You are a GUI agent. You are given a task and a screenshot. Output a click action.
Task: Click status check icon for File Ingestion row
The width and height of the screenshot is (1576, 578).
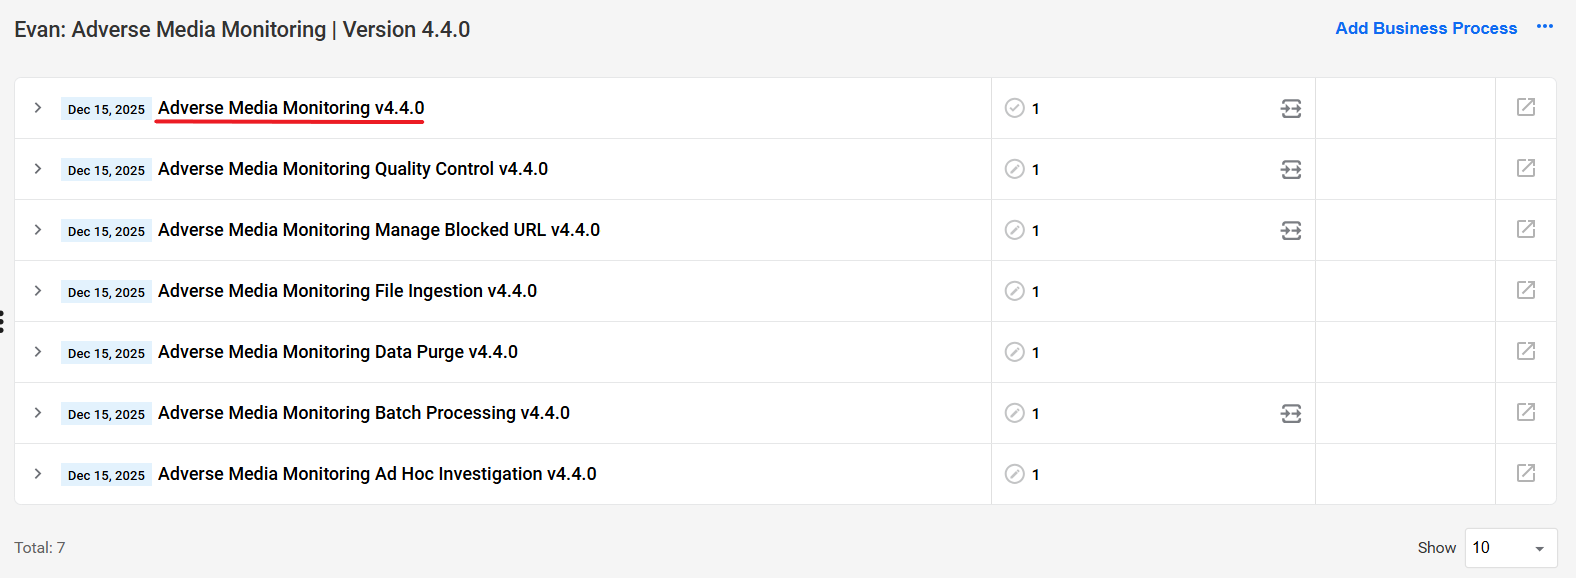[1014, 291]
